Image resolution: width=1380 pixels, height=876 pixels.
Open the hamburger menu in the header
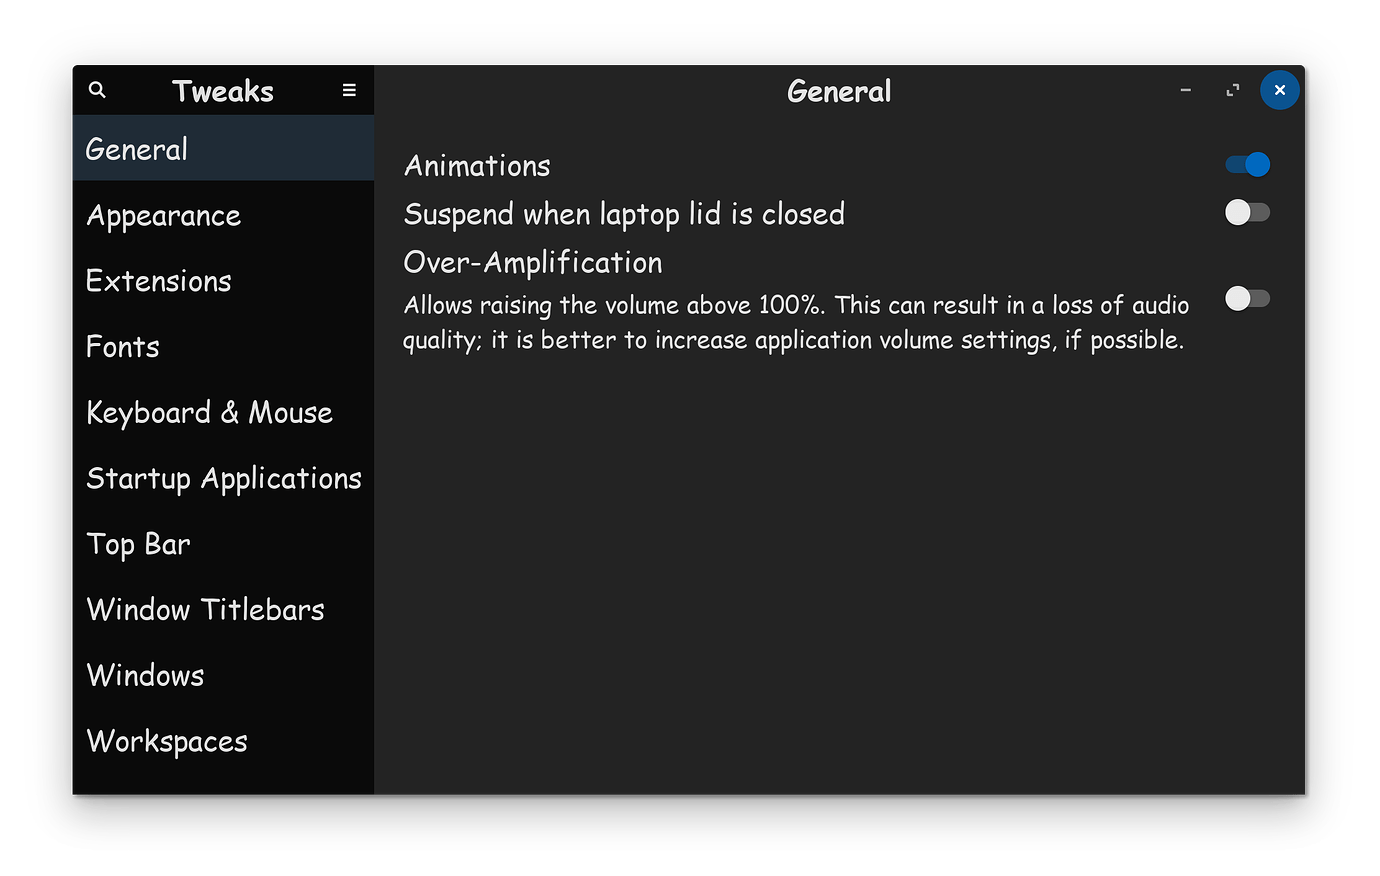click(x=348, y=90)
